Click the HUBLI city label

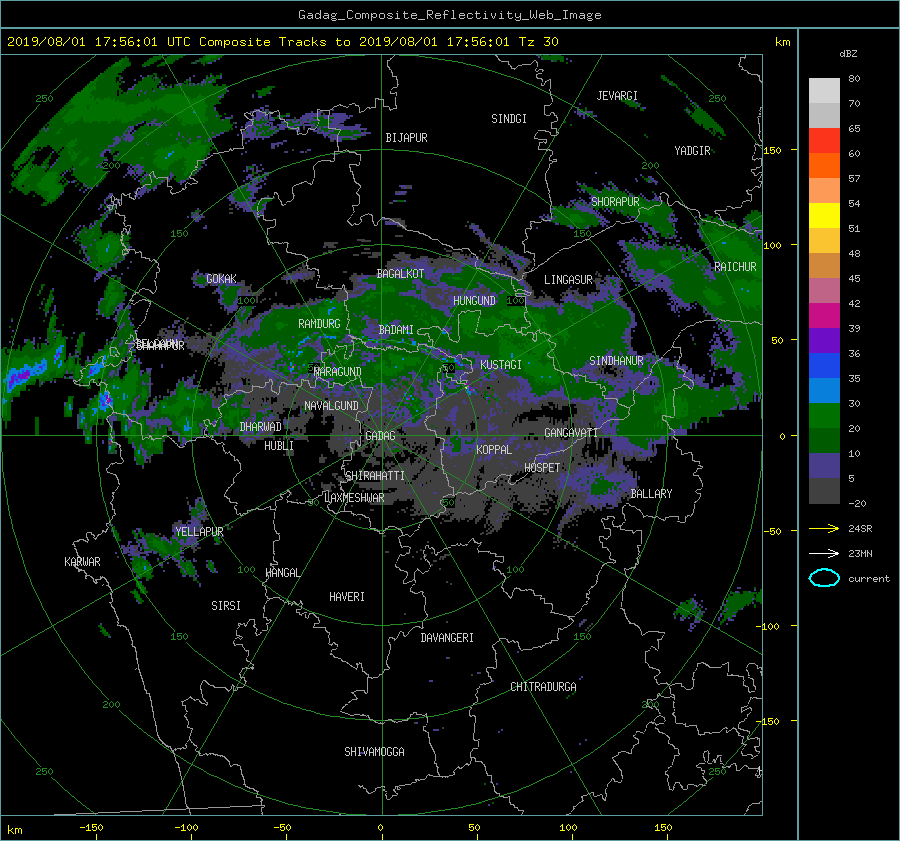(279, 445)
